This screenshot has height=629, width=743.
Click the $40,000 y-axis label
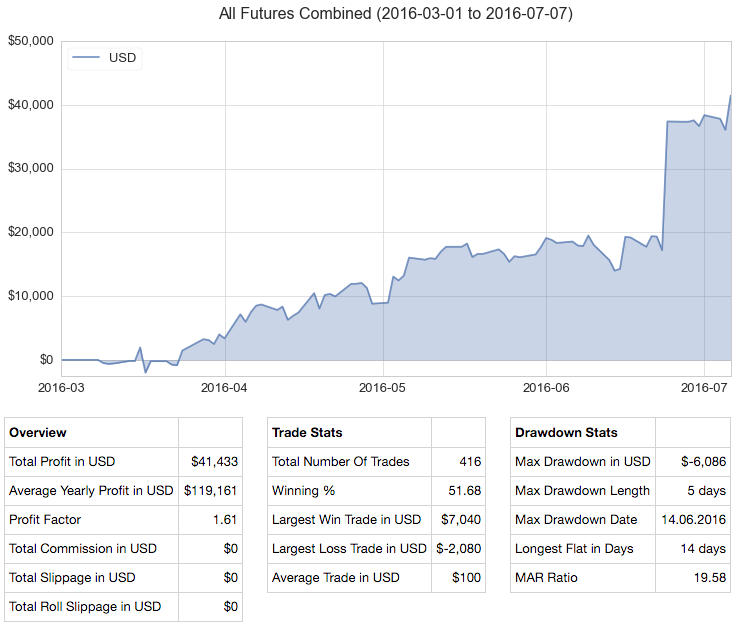click(x=30, y=105)
